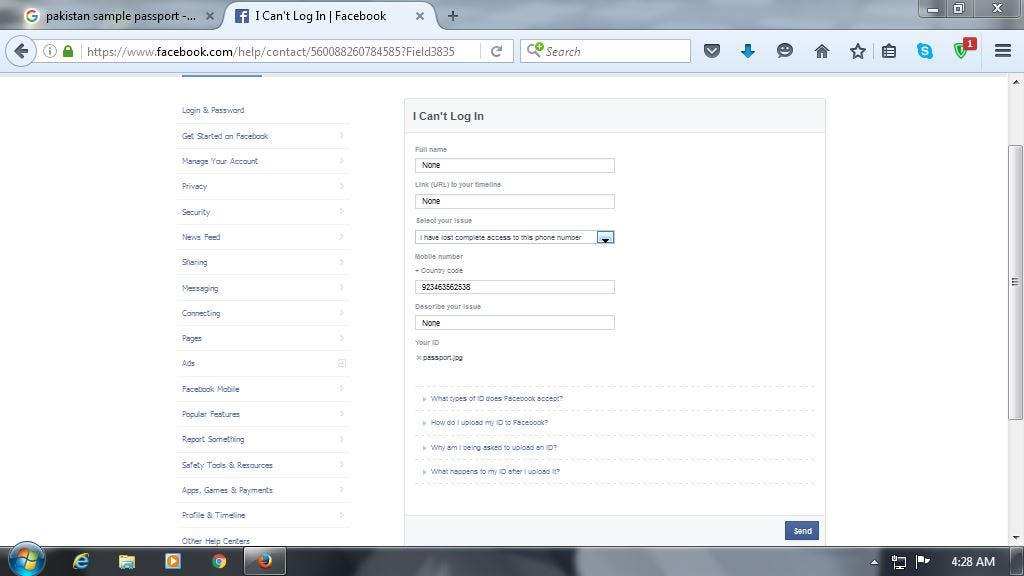Show hidden tray icons arrow
Image resolution: width=1024 pixels, height=576 pixels.
pos(874,562)
